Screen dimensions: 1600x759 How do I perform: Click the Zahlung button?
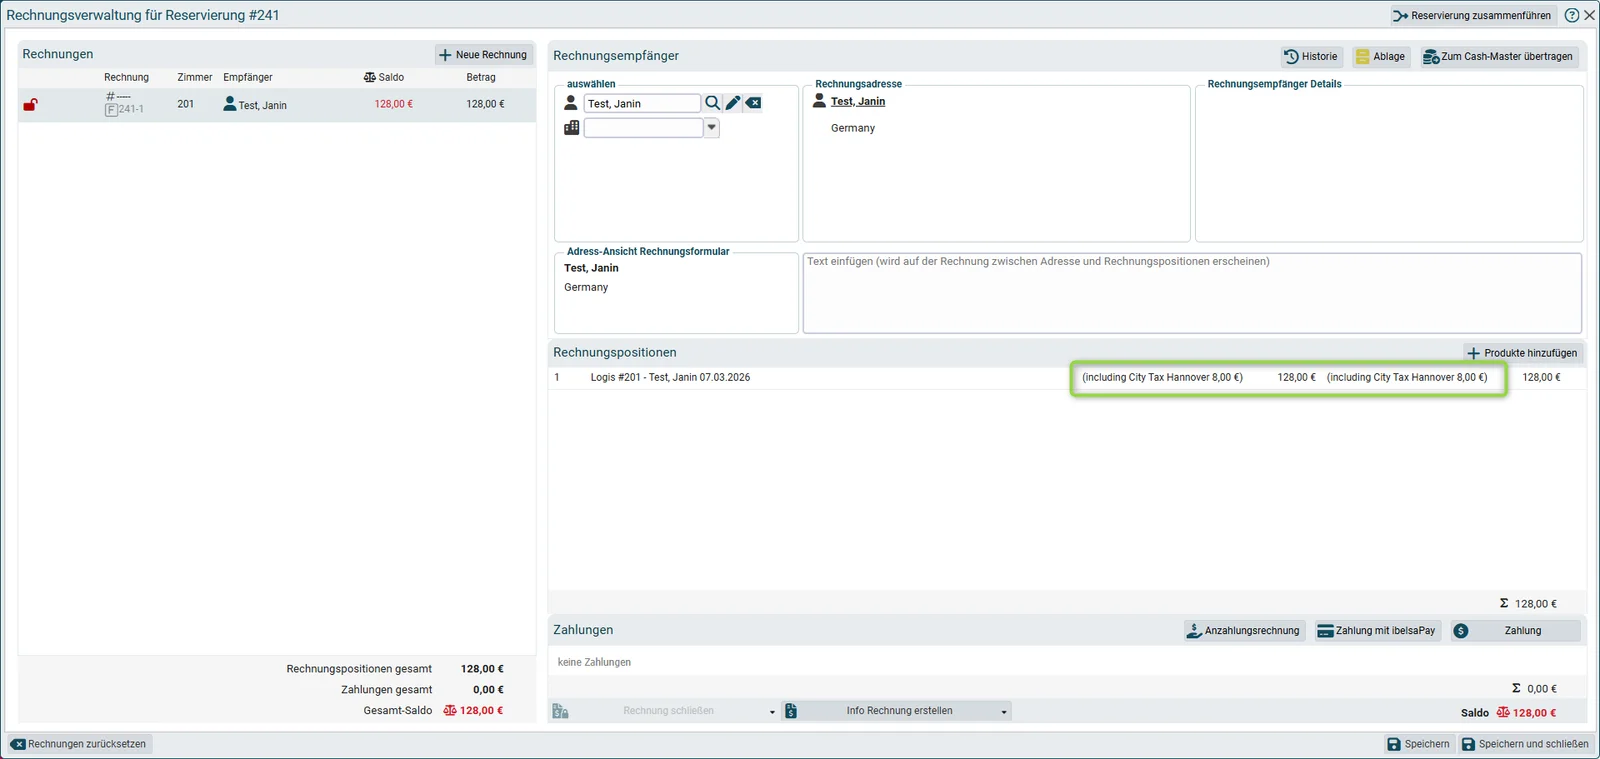coord(1516,631)
